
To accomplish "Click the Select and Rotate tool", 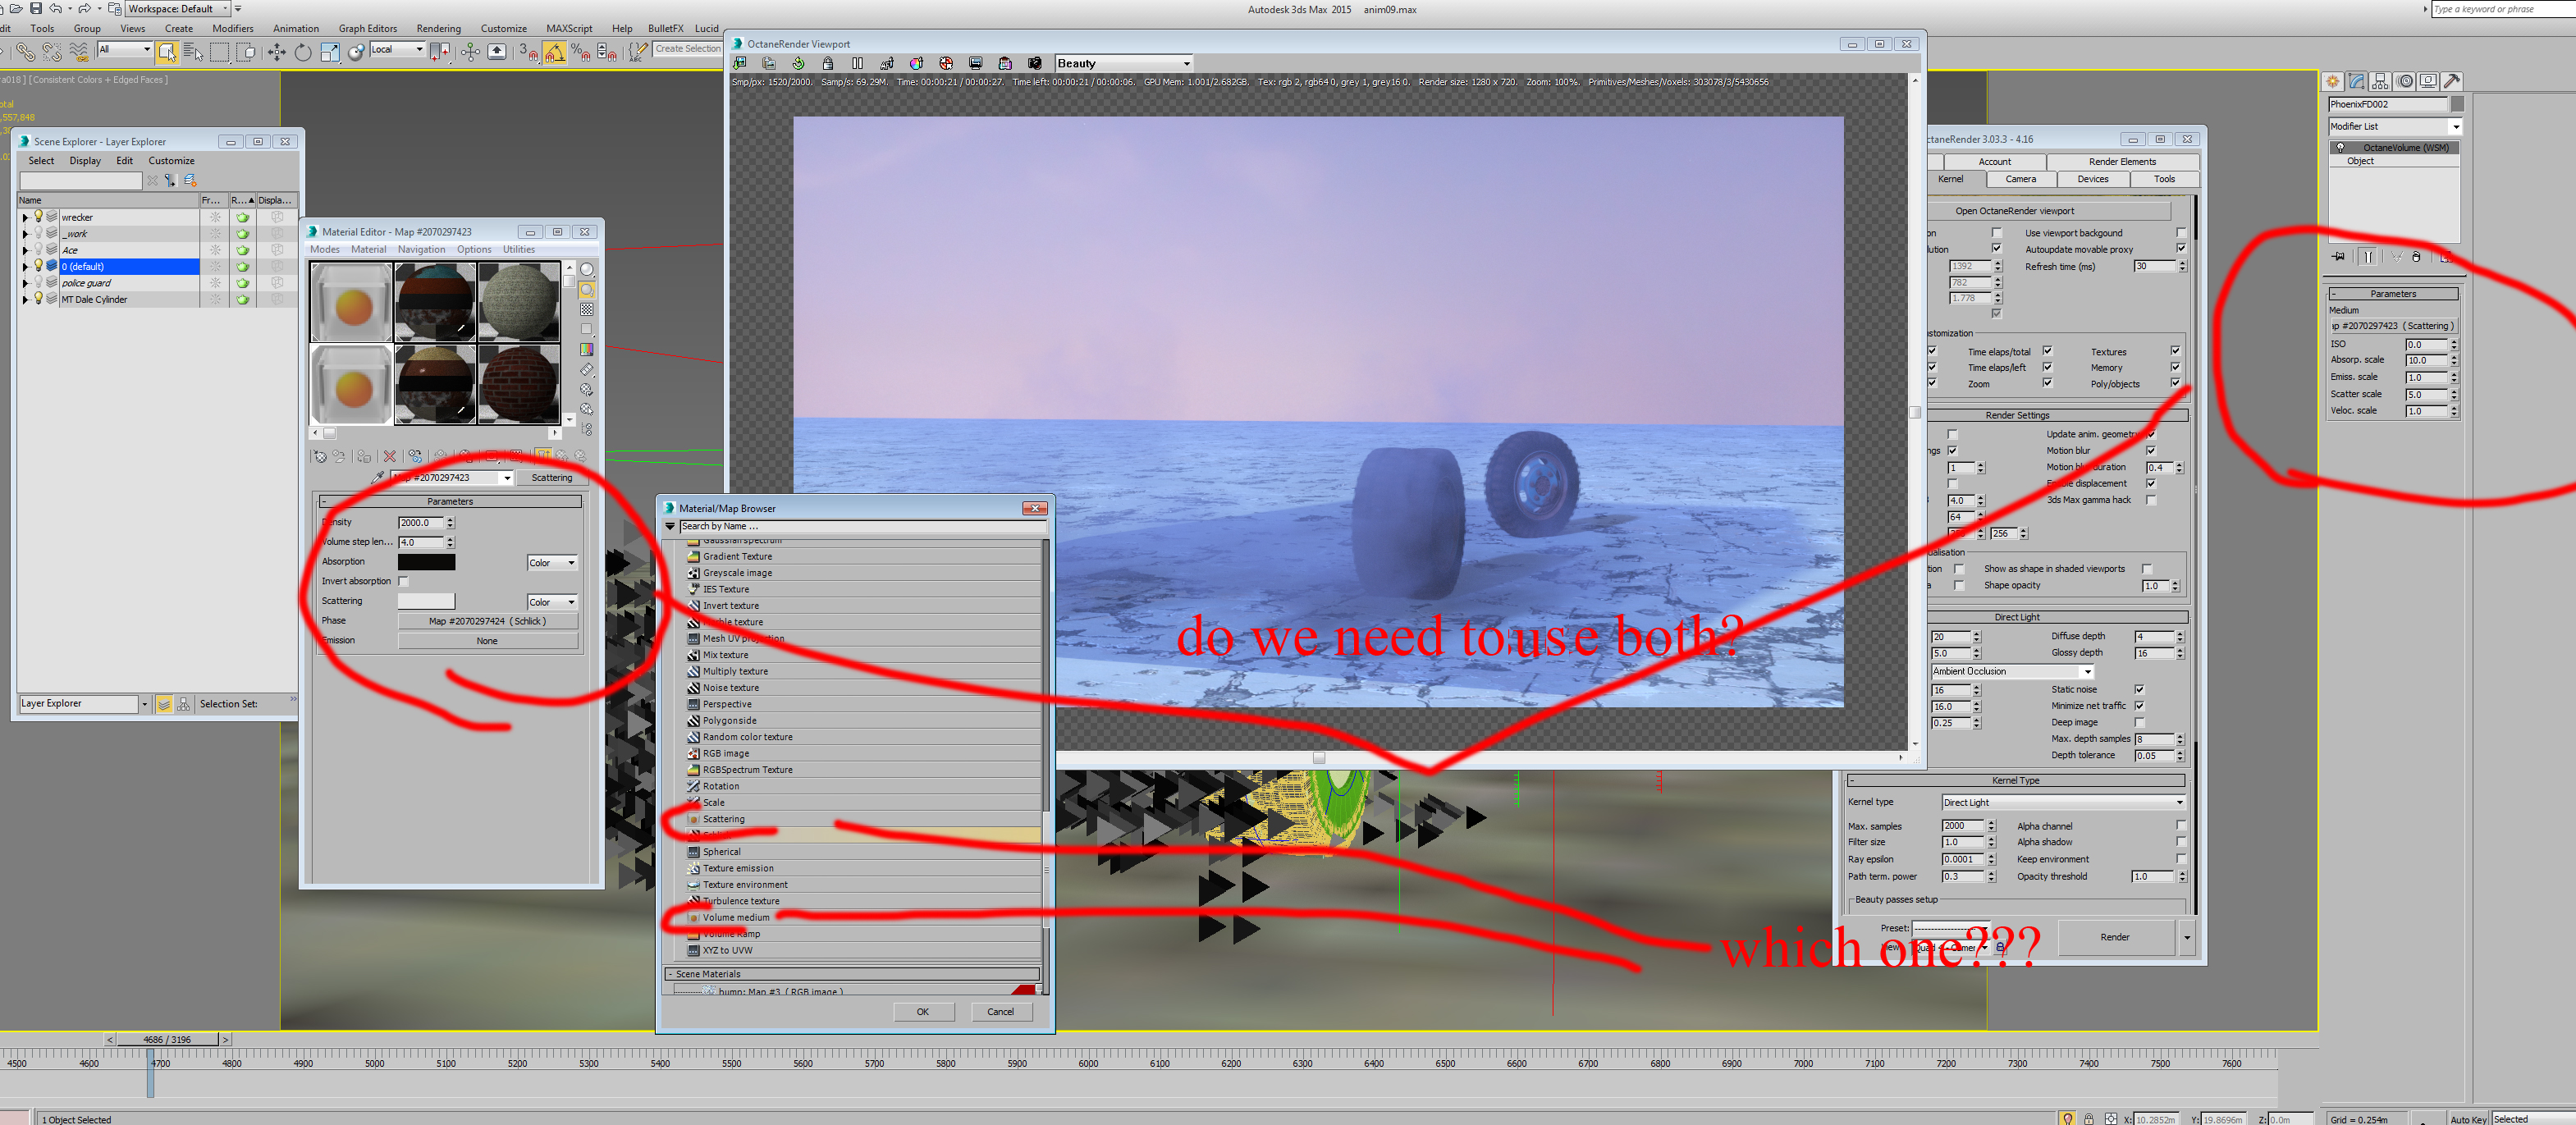I will click(x=303, y=52).
